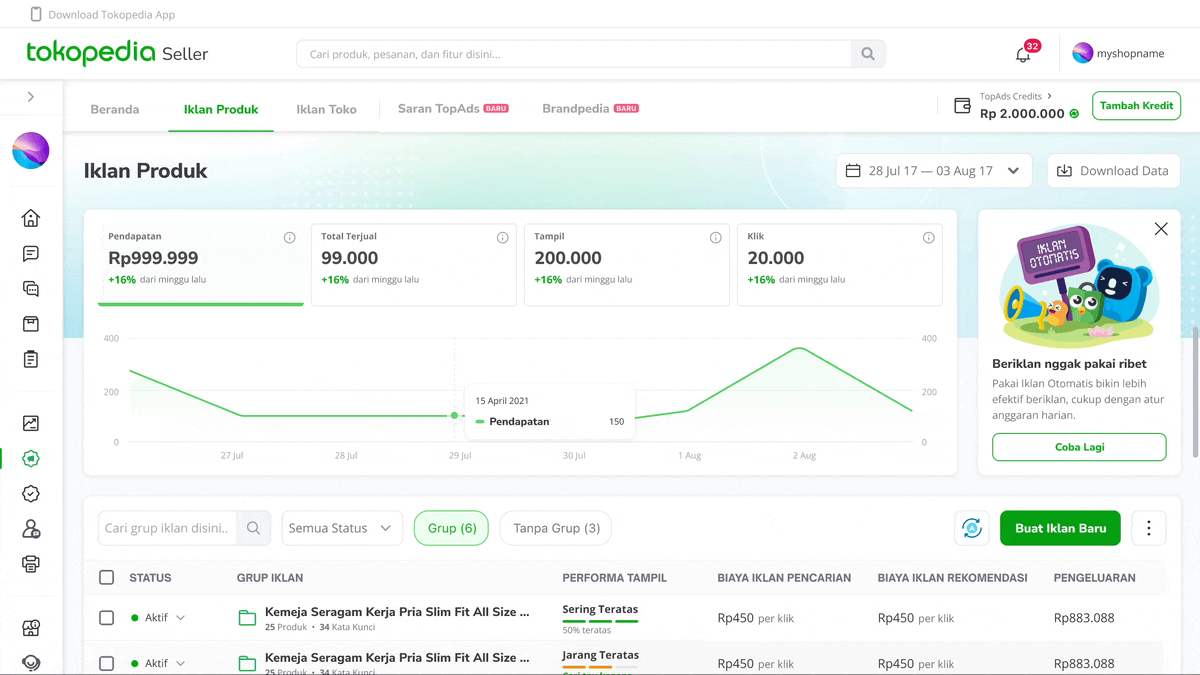The image size is (1200, 675).
Task: Open the single chat message sidebar icon
Action: 31,254
